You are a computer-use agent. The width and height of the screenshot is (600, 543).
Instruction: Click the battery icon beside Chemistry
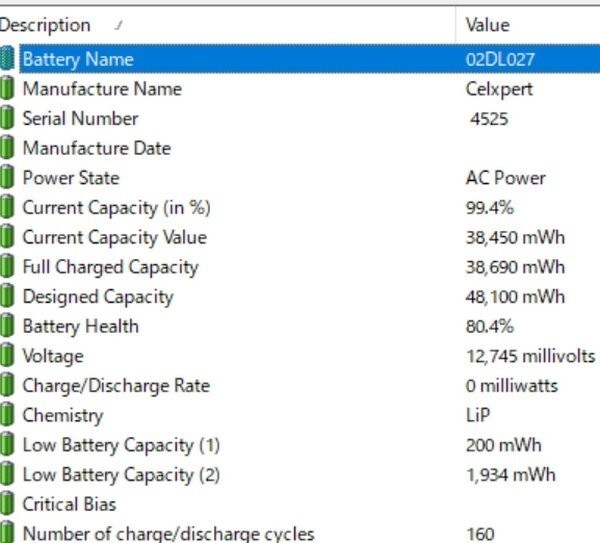pos(7,414)
